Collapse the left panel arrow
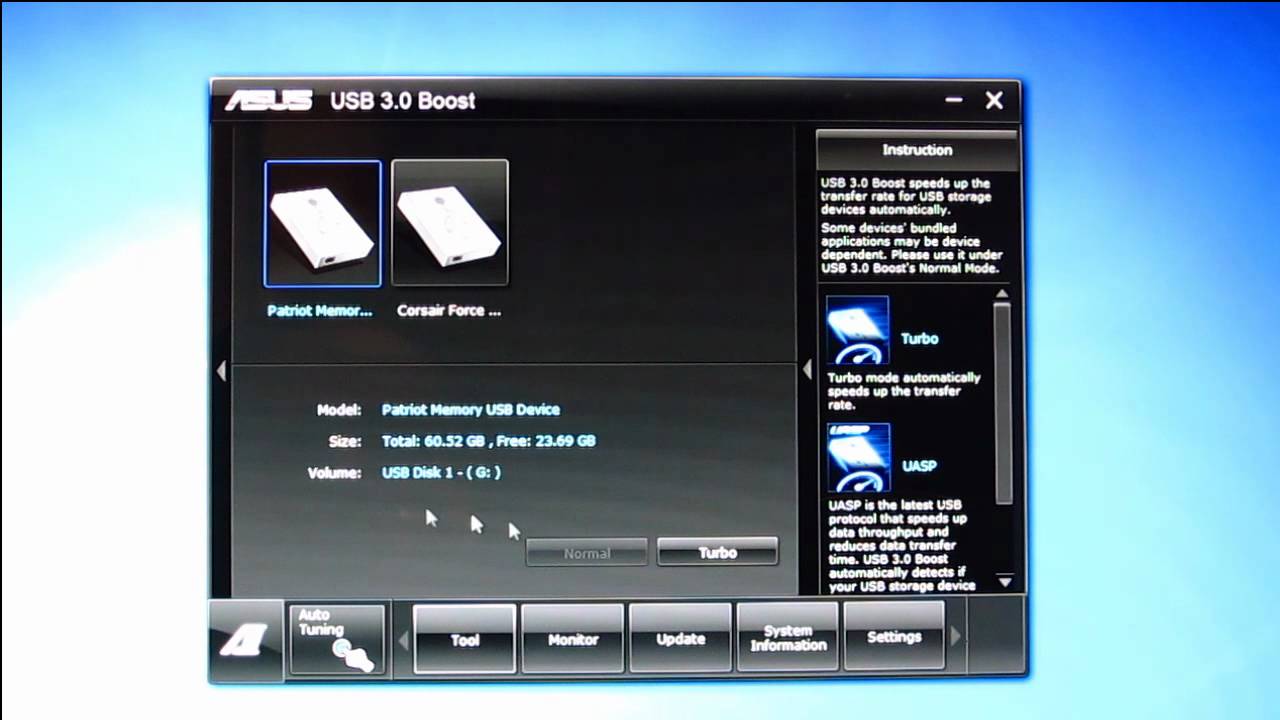1280x720 pixels. (221, 371)
